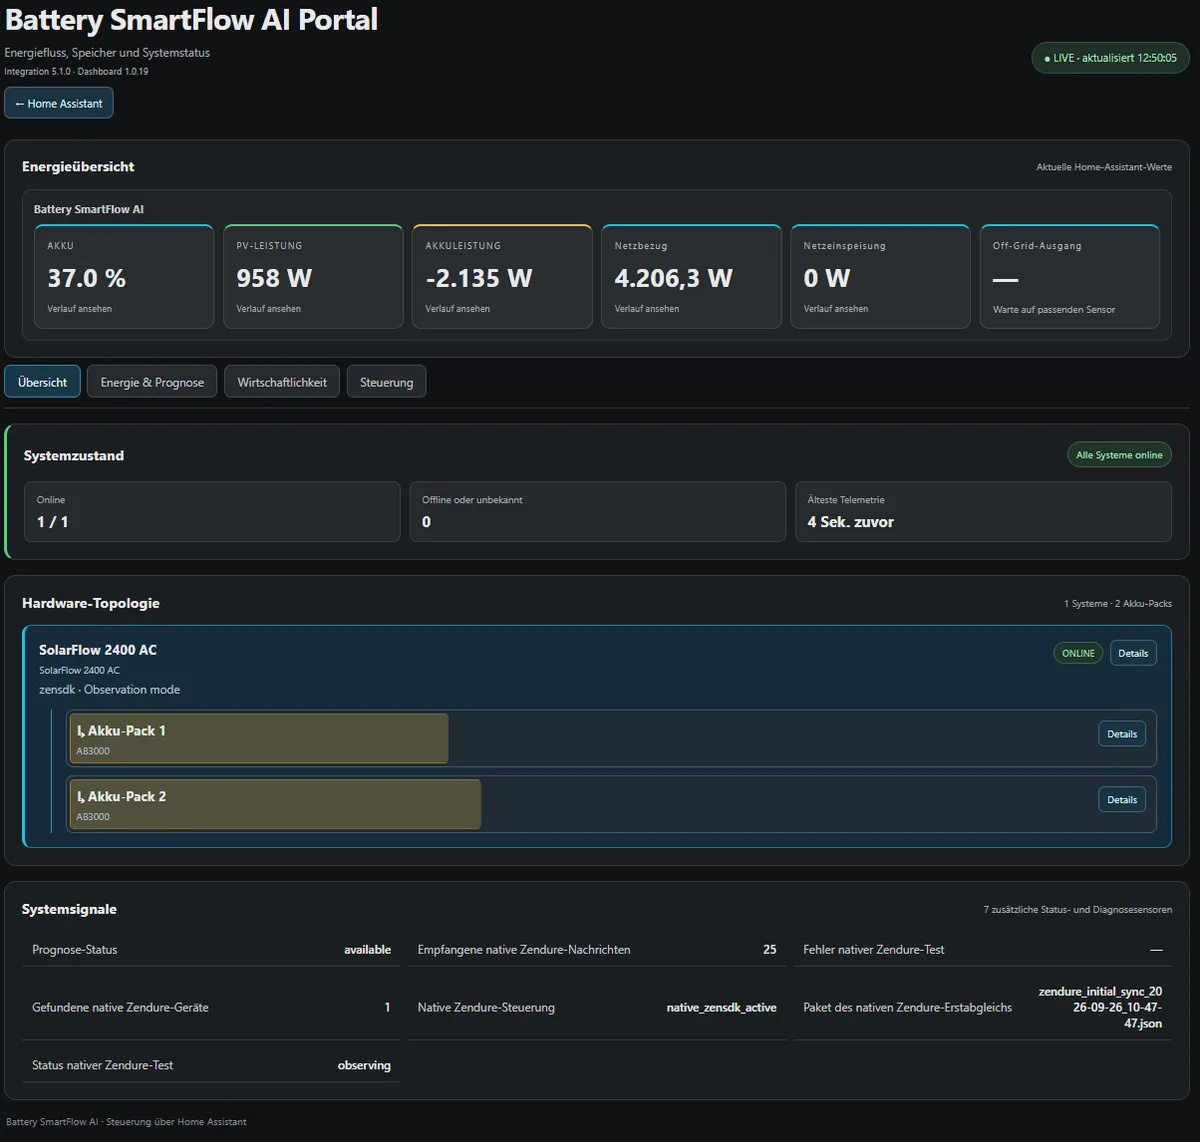Screen dimensions: 1200x1142
Task: Click Verlauf ansehen under AKKU
Action: coord(79,309)
